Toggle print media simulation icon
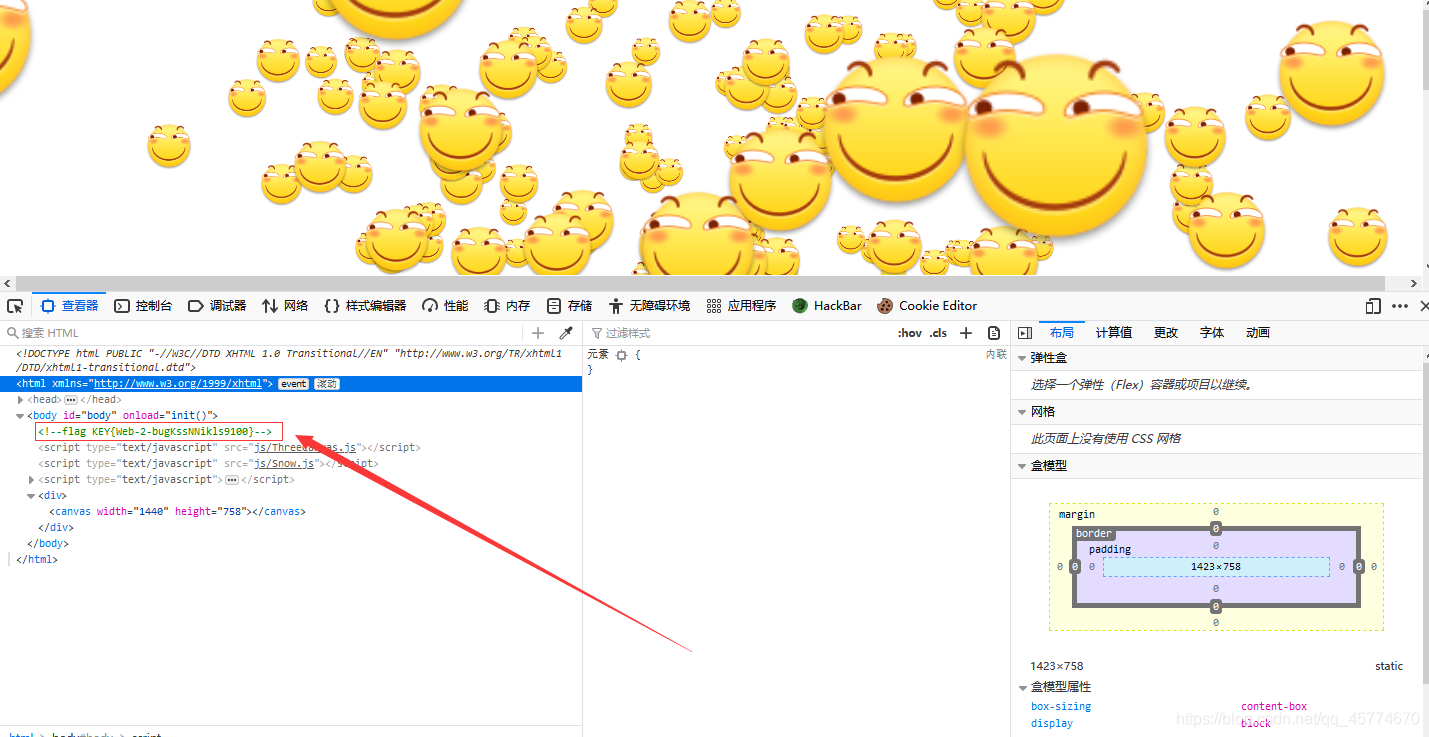1429x737 pixels. pyautogui.click(x=994, y=333)
